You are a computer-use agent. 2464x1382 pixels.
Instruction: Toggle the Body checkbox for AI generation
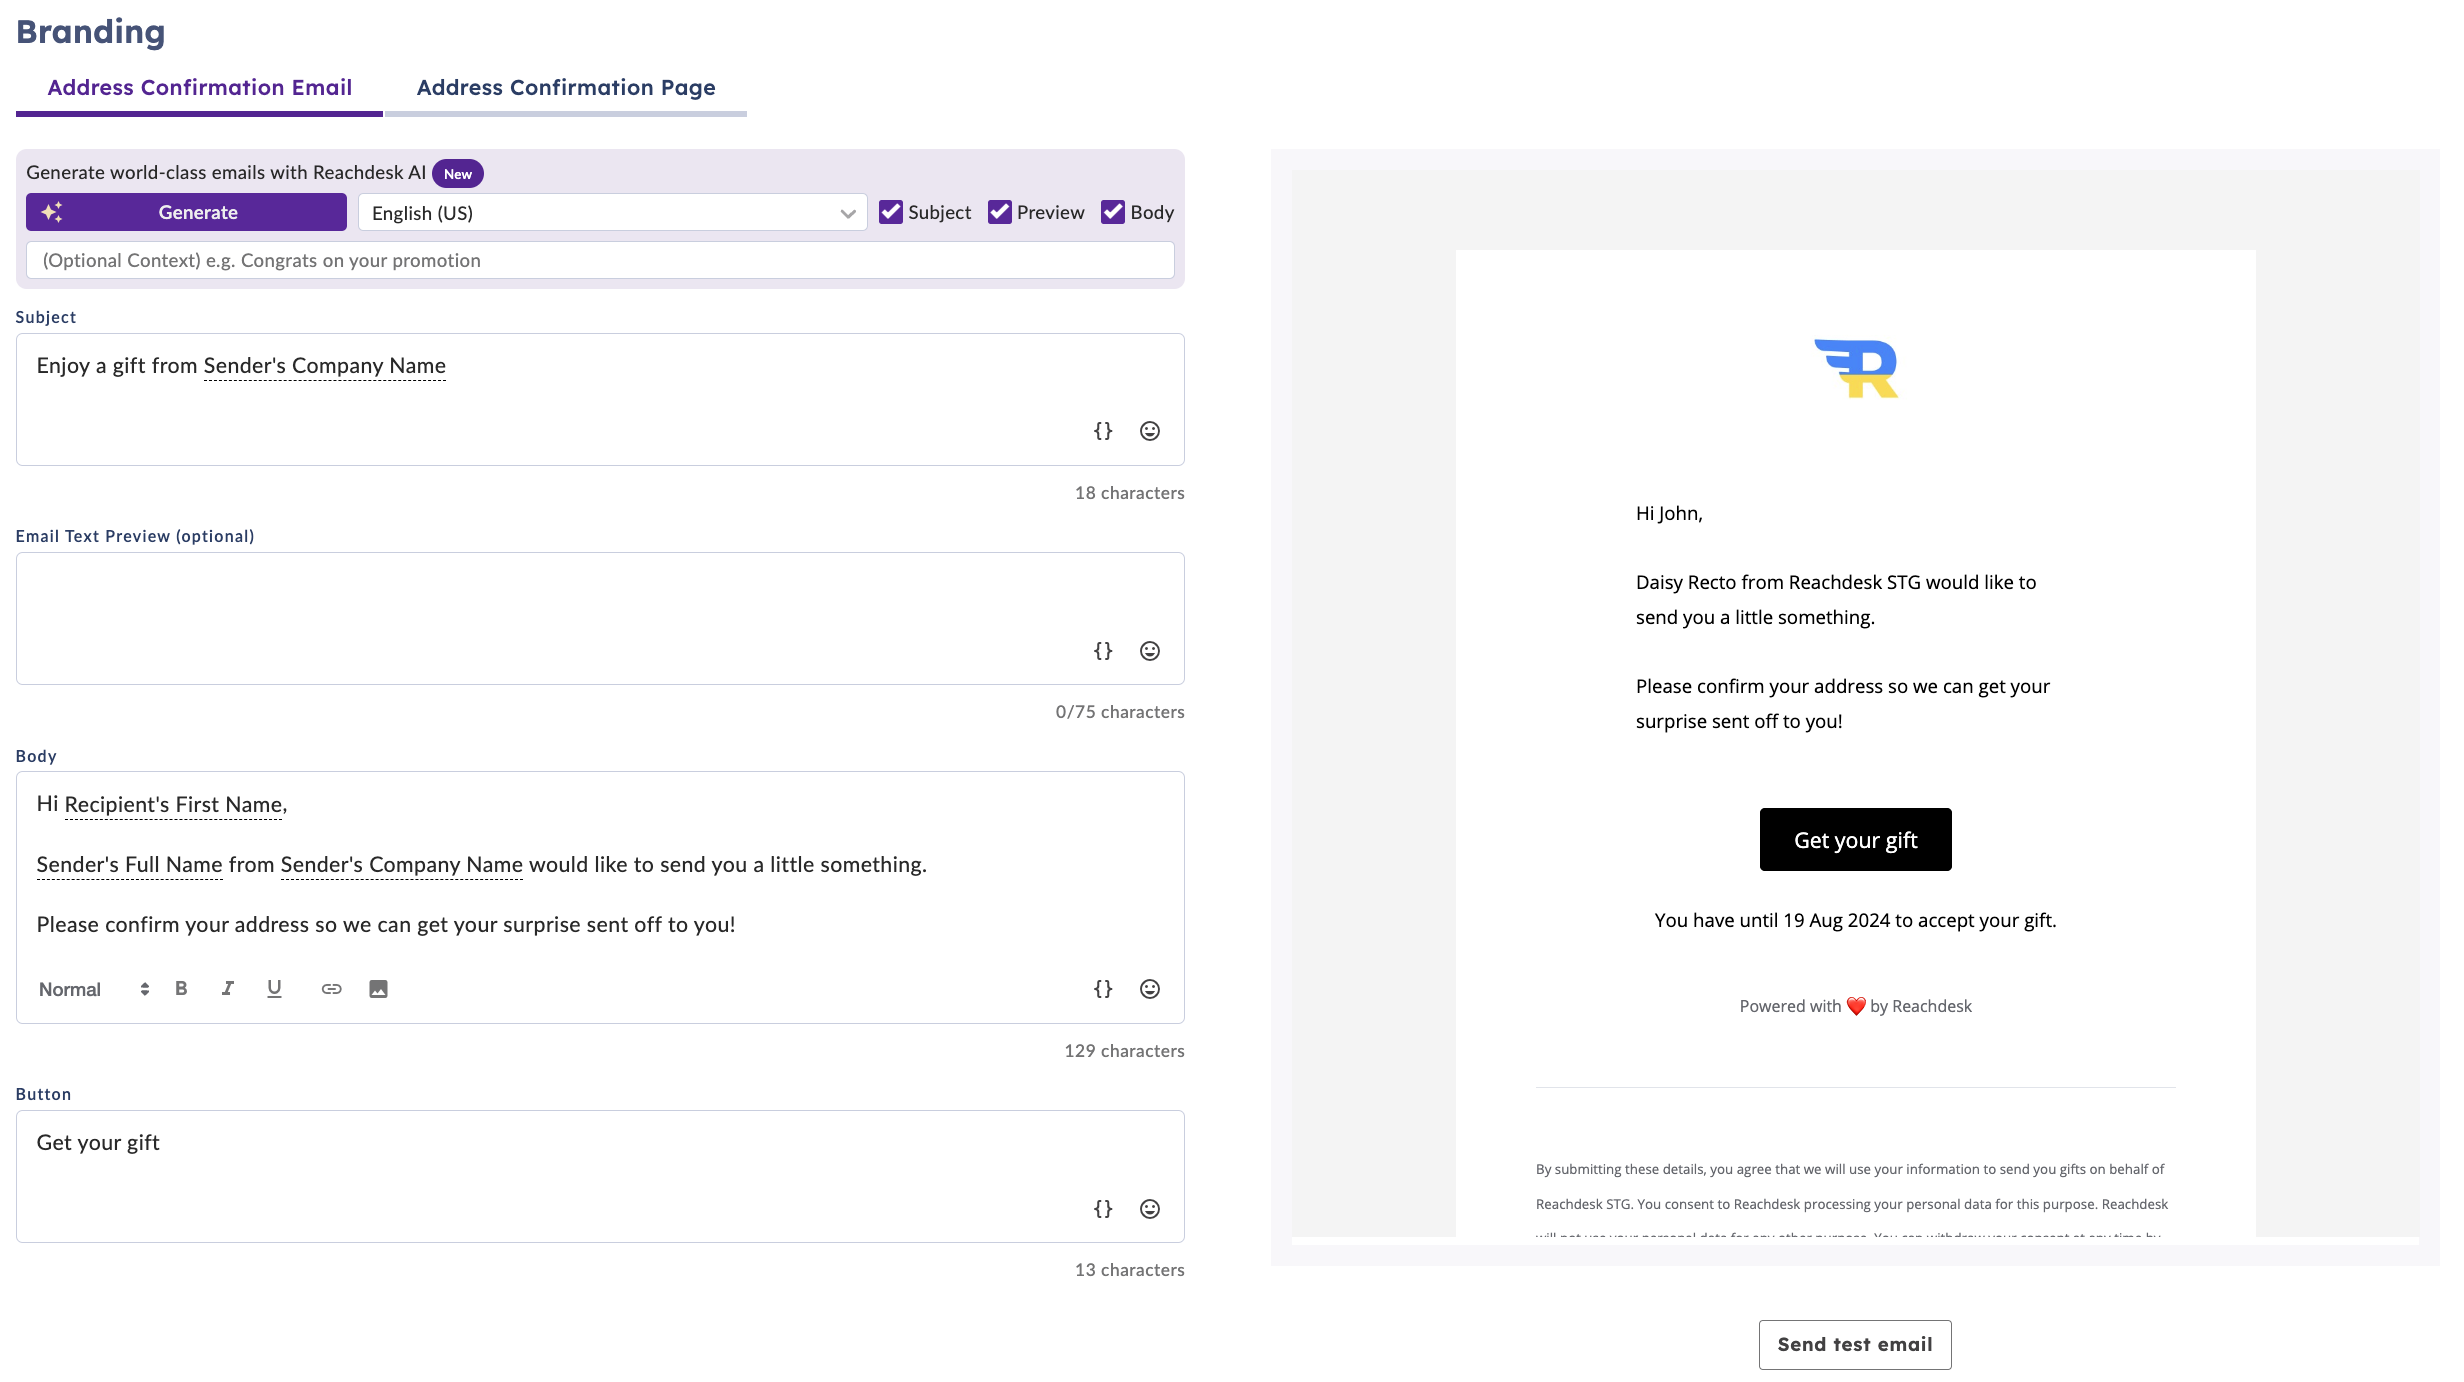tap(1112, 212)
